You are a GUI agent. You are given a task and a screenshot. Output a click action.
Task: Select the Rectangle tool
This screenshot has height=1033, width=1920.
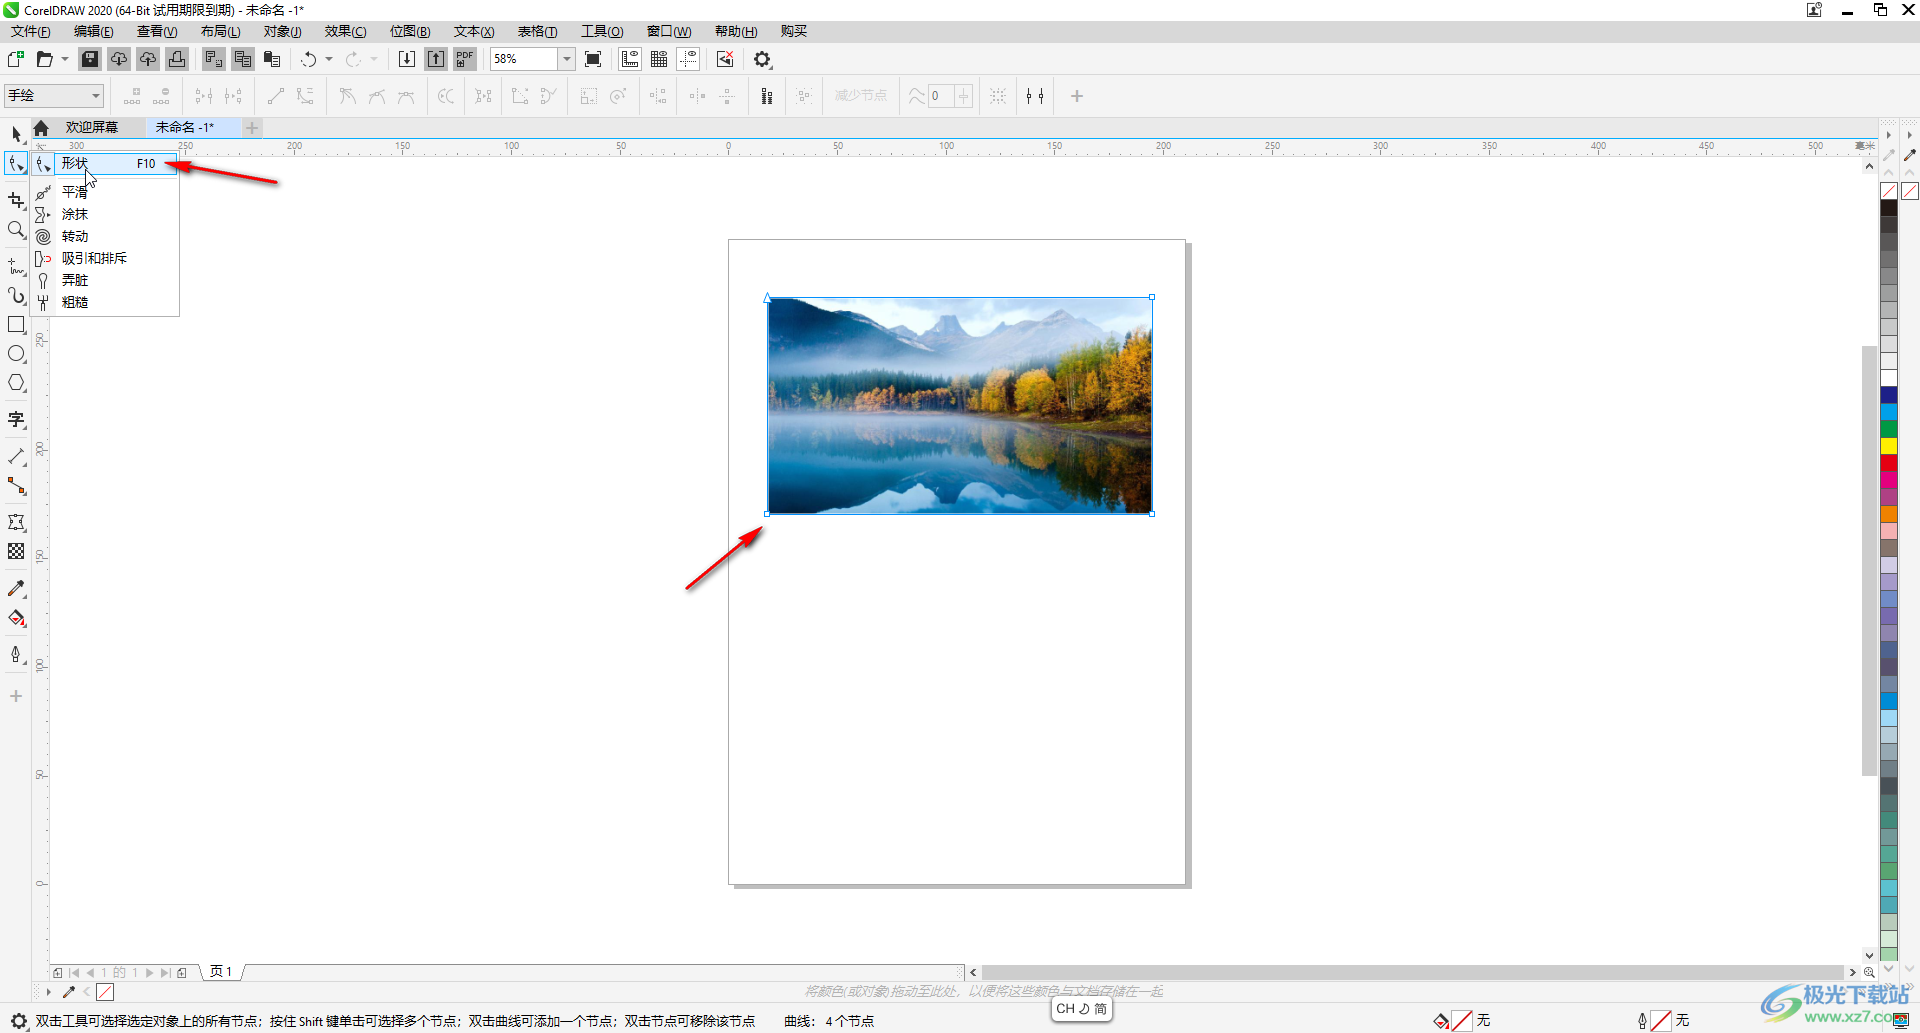click(x=16, y=325)
